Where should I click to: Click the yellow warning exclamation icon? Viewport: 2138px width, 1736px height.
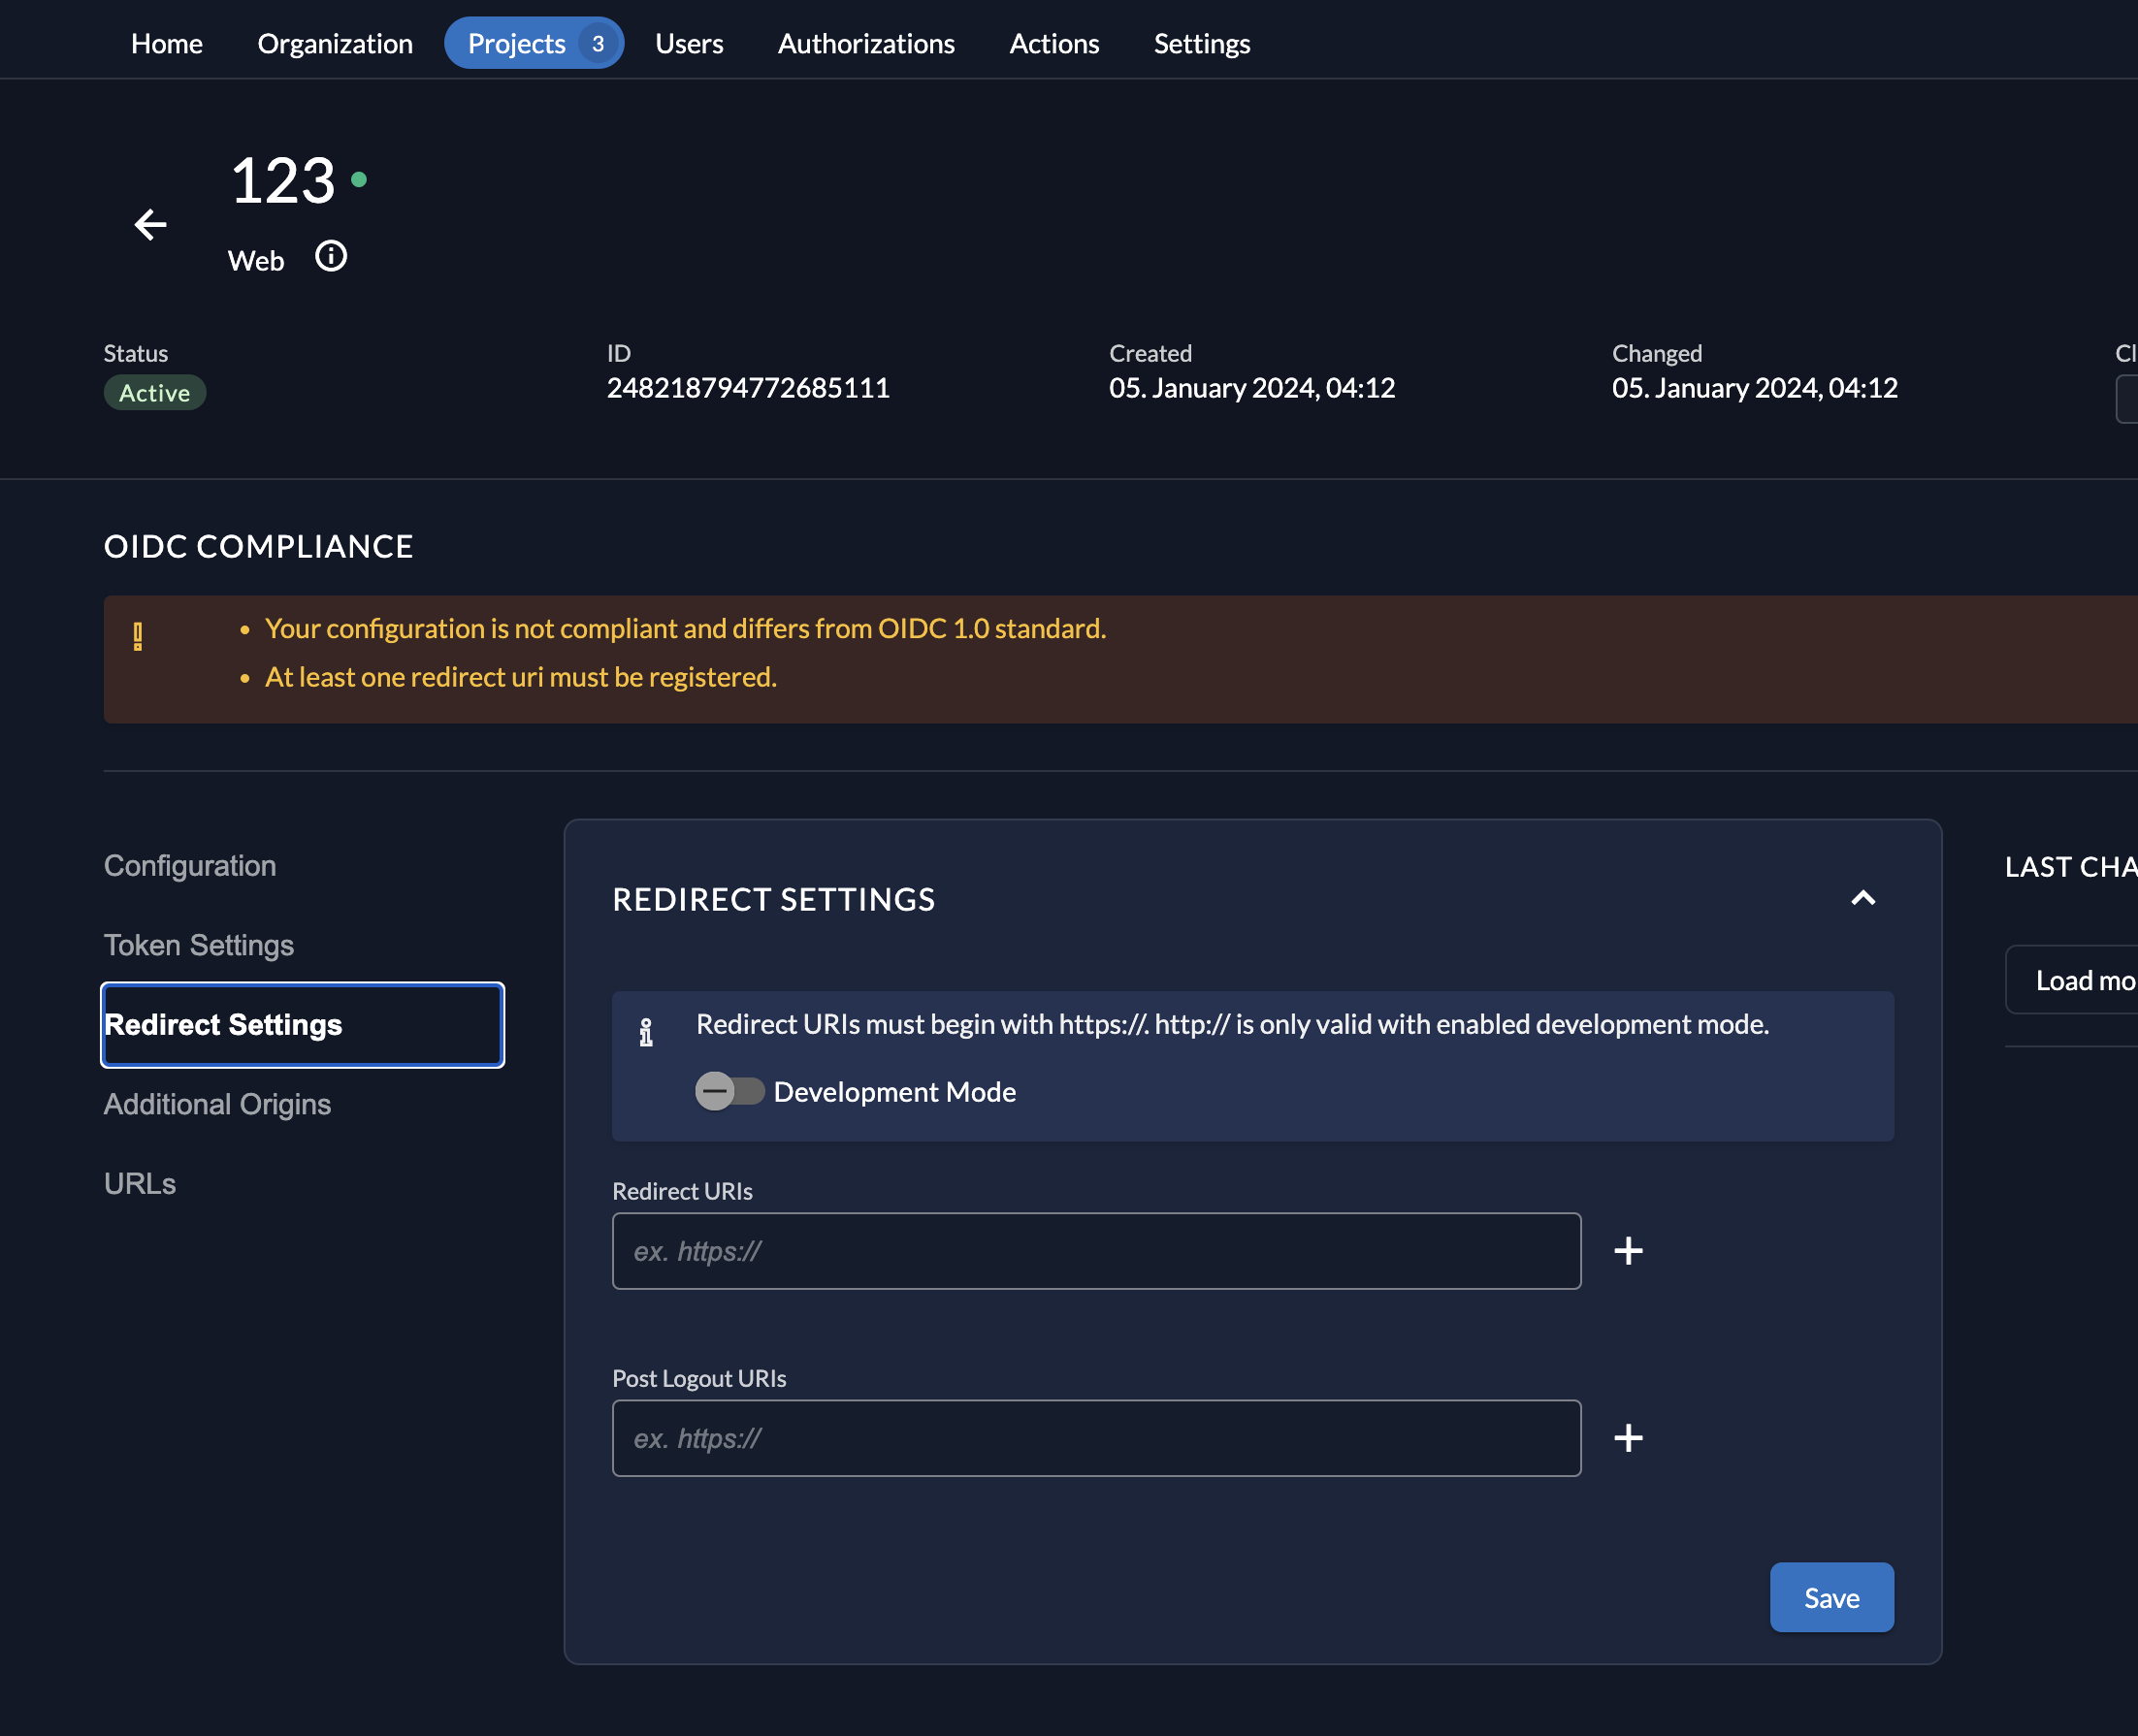(x=138, y=636)
